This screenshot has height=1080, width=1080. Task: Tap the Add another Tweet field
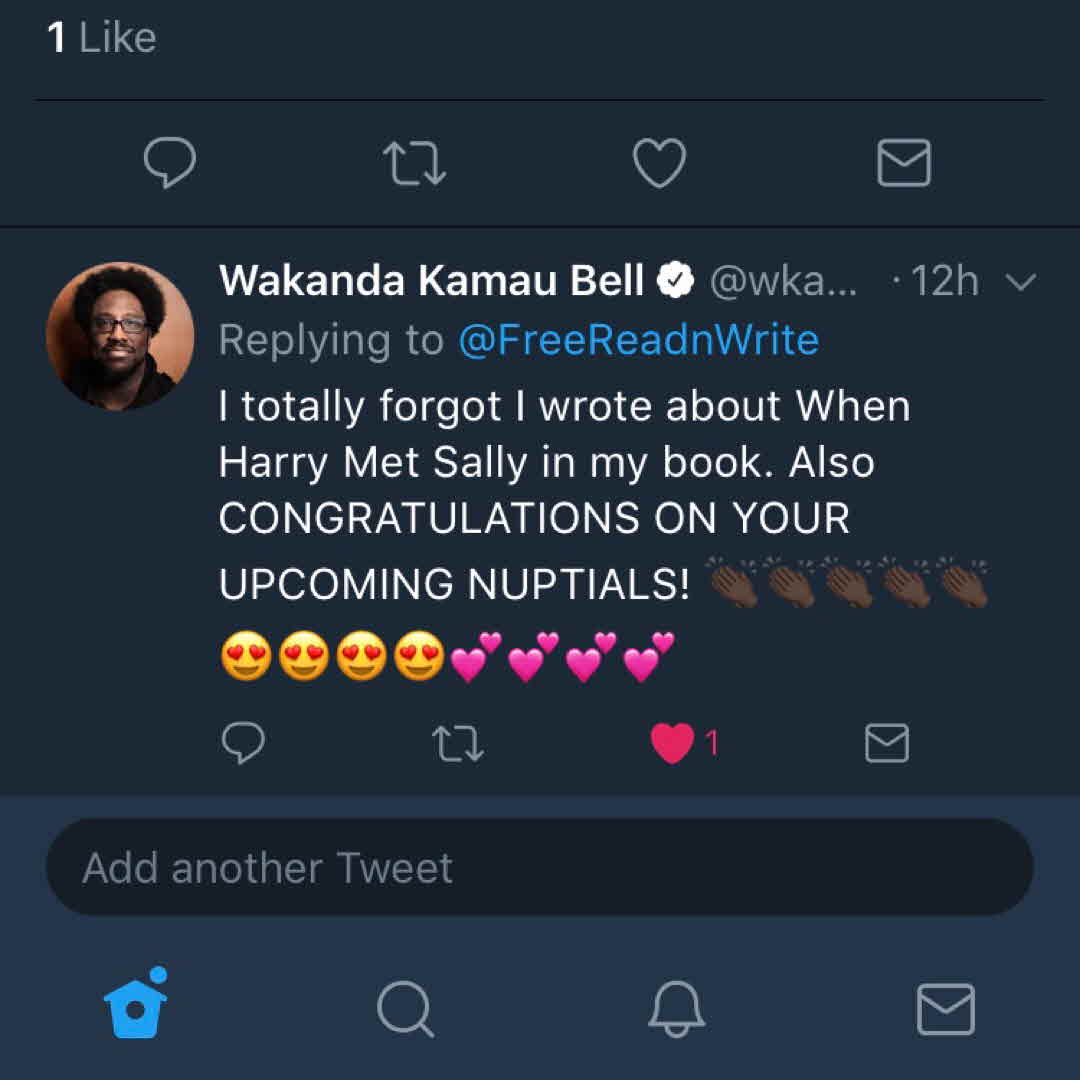(x=540, y=867)
